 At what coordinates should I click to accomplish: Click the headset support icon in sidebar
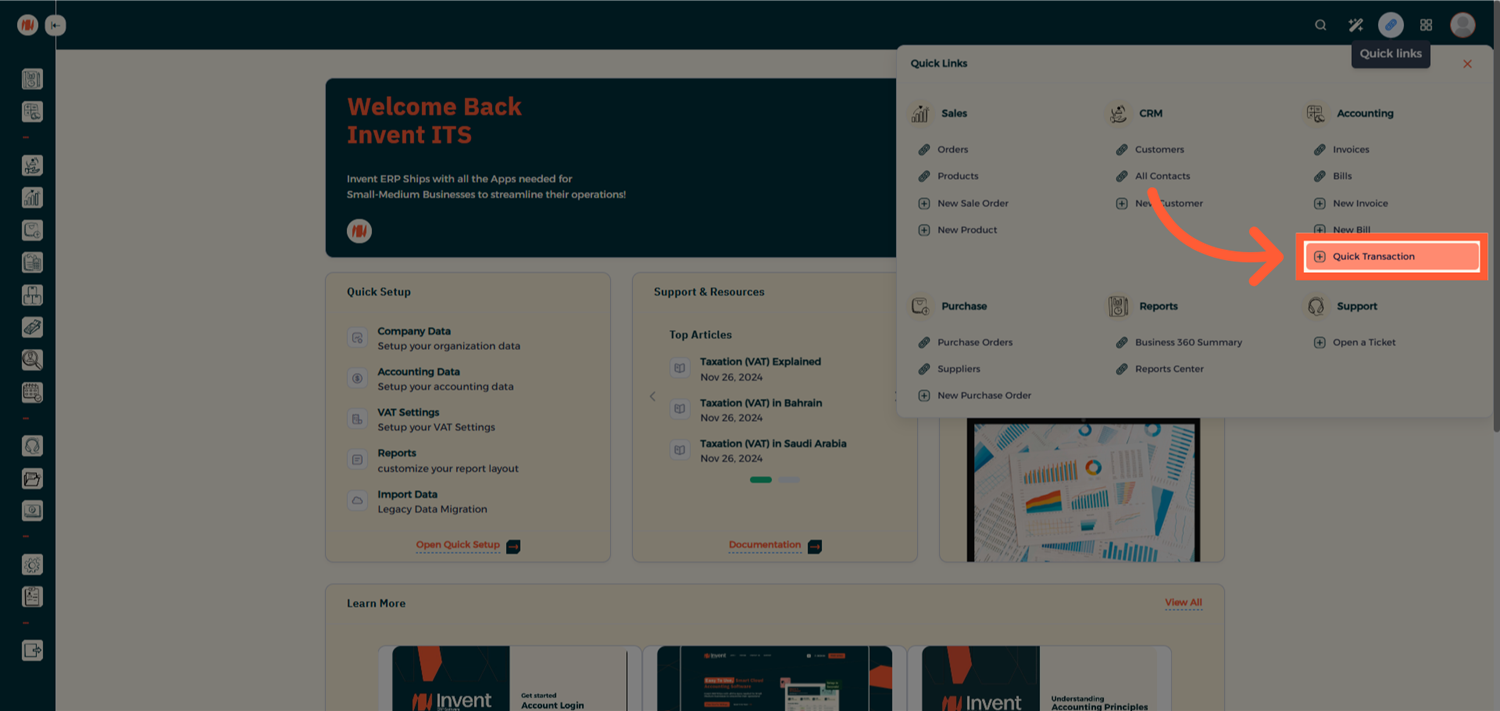coord(32,446)
